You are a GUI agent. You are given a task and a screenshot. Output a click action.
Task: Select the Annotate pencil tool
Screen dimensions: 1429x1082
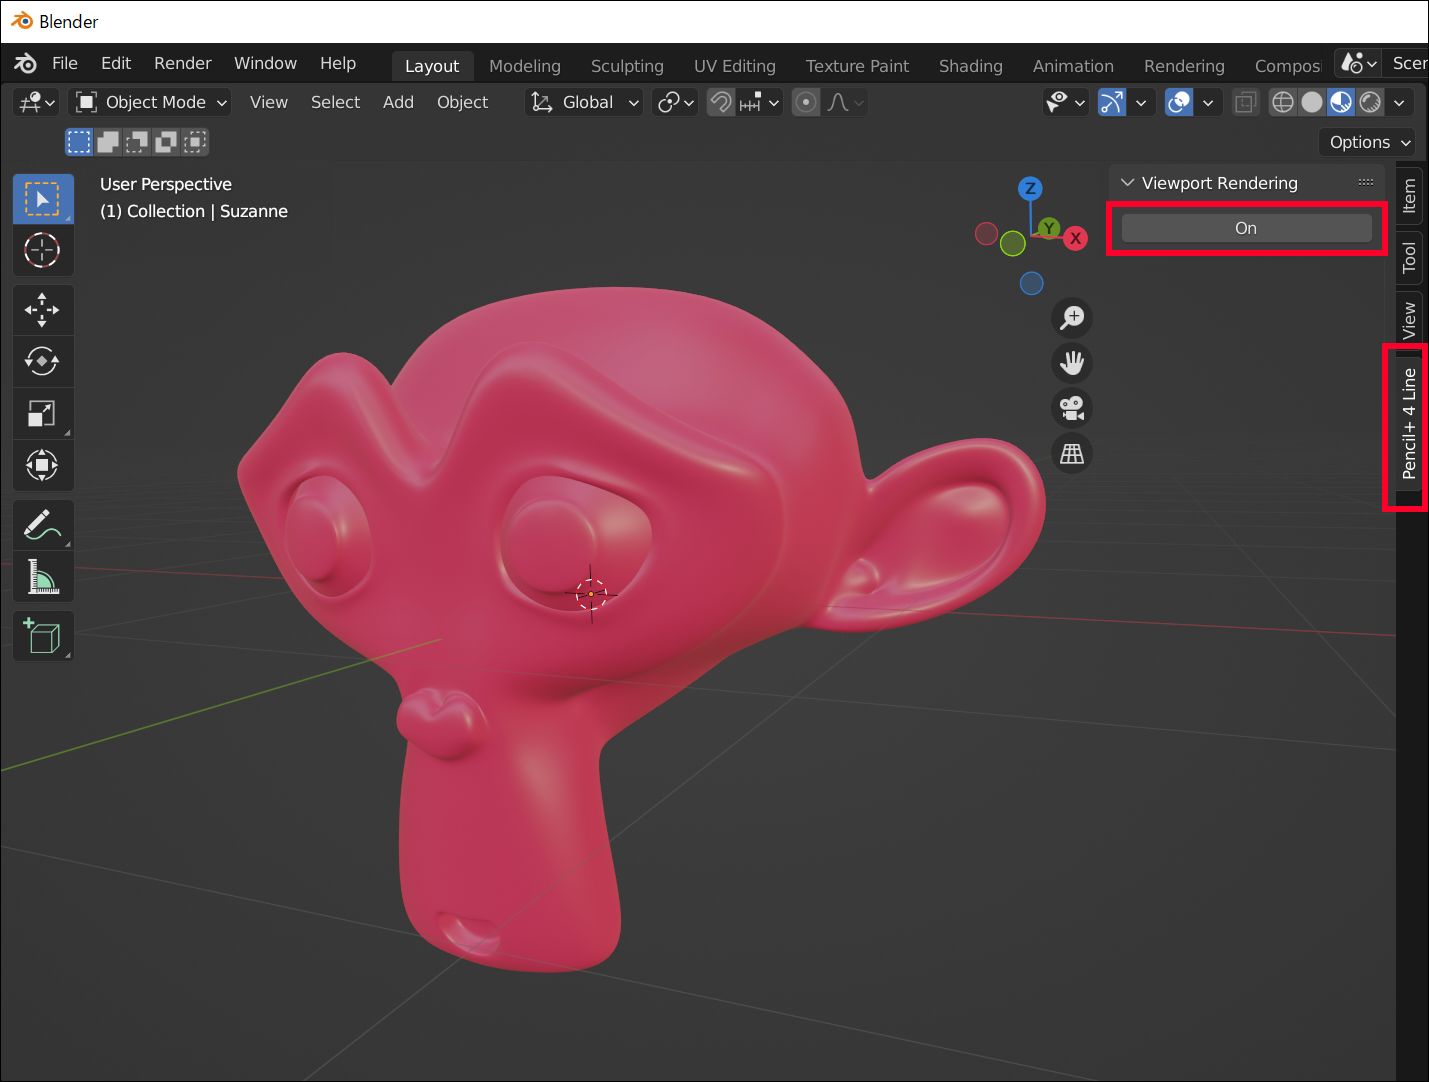[x=43, y=525]
